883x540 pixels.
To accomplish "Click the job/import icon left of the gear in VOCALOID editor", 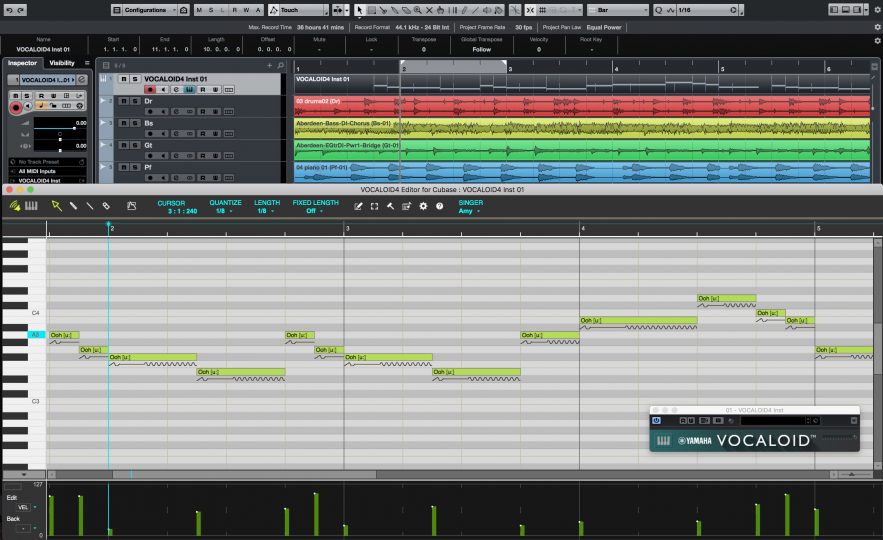I will [407, 207].
